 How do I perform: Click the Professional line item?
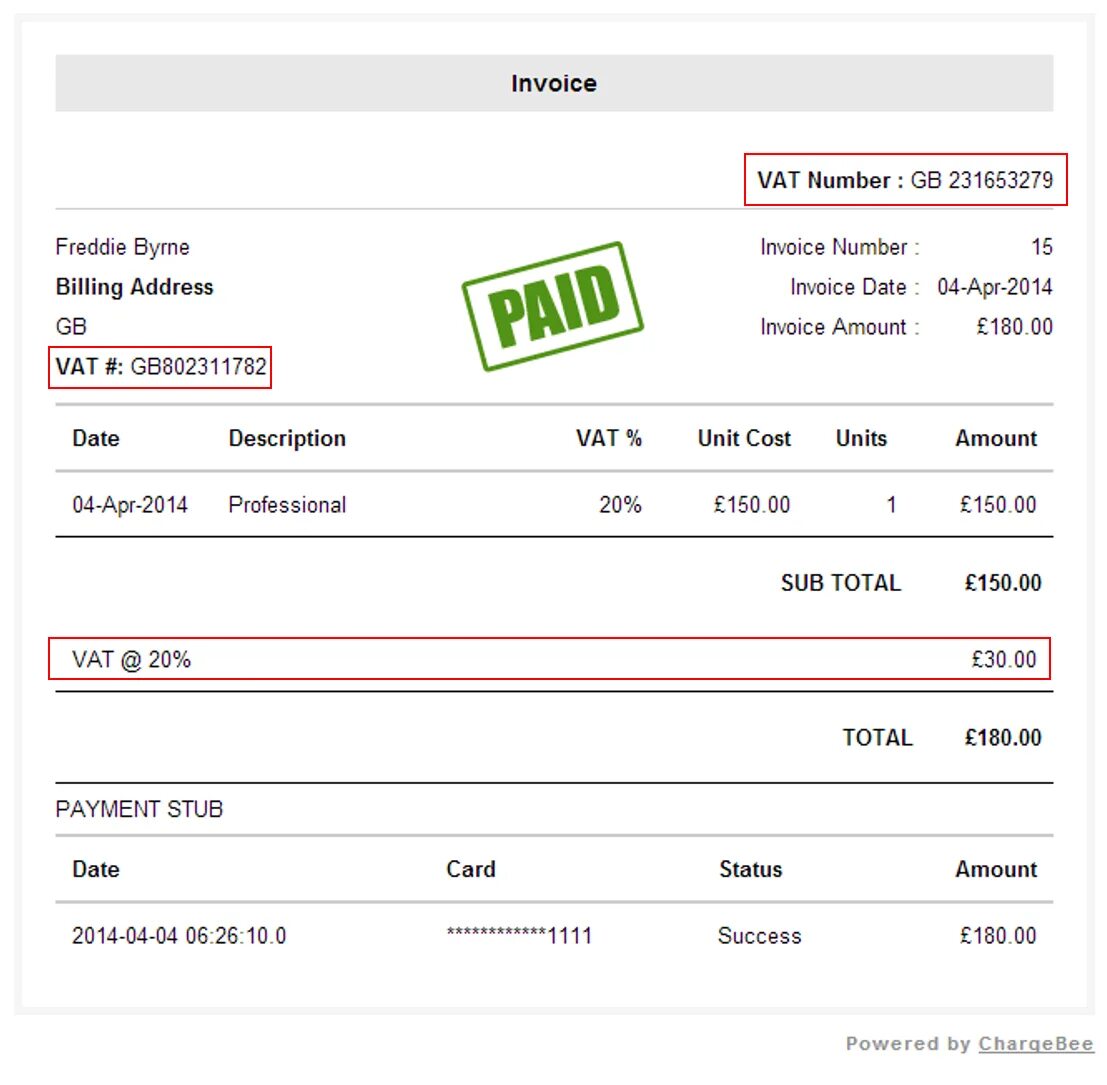287,505
